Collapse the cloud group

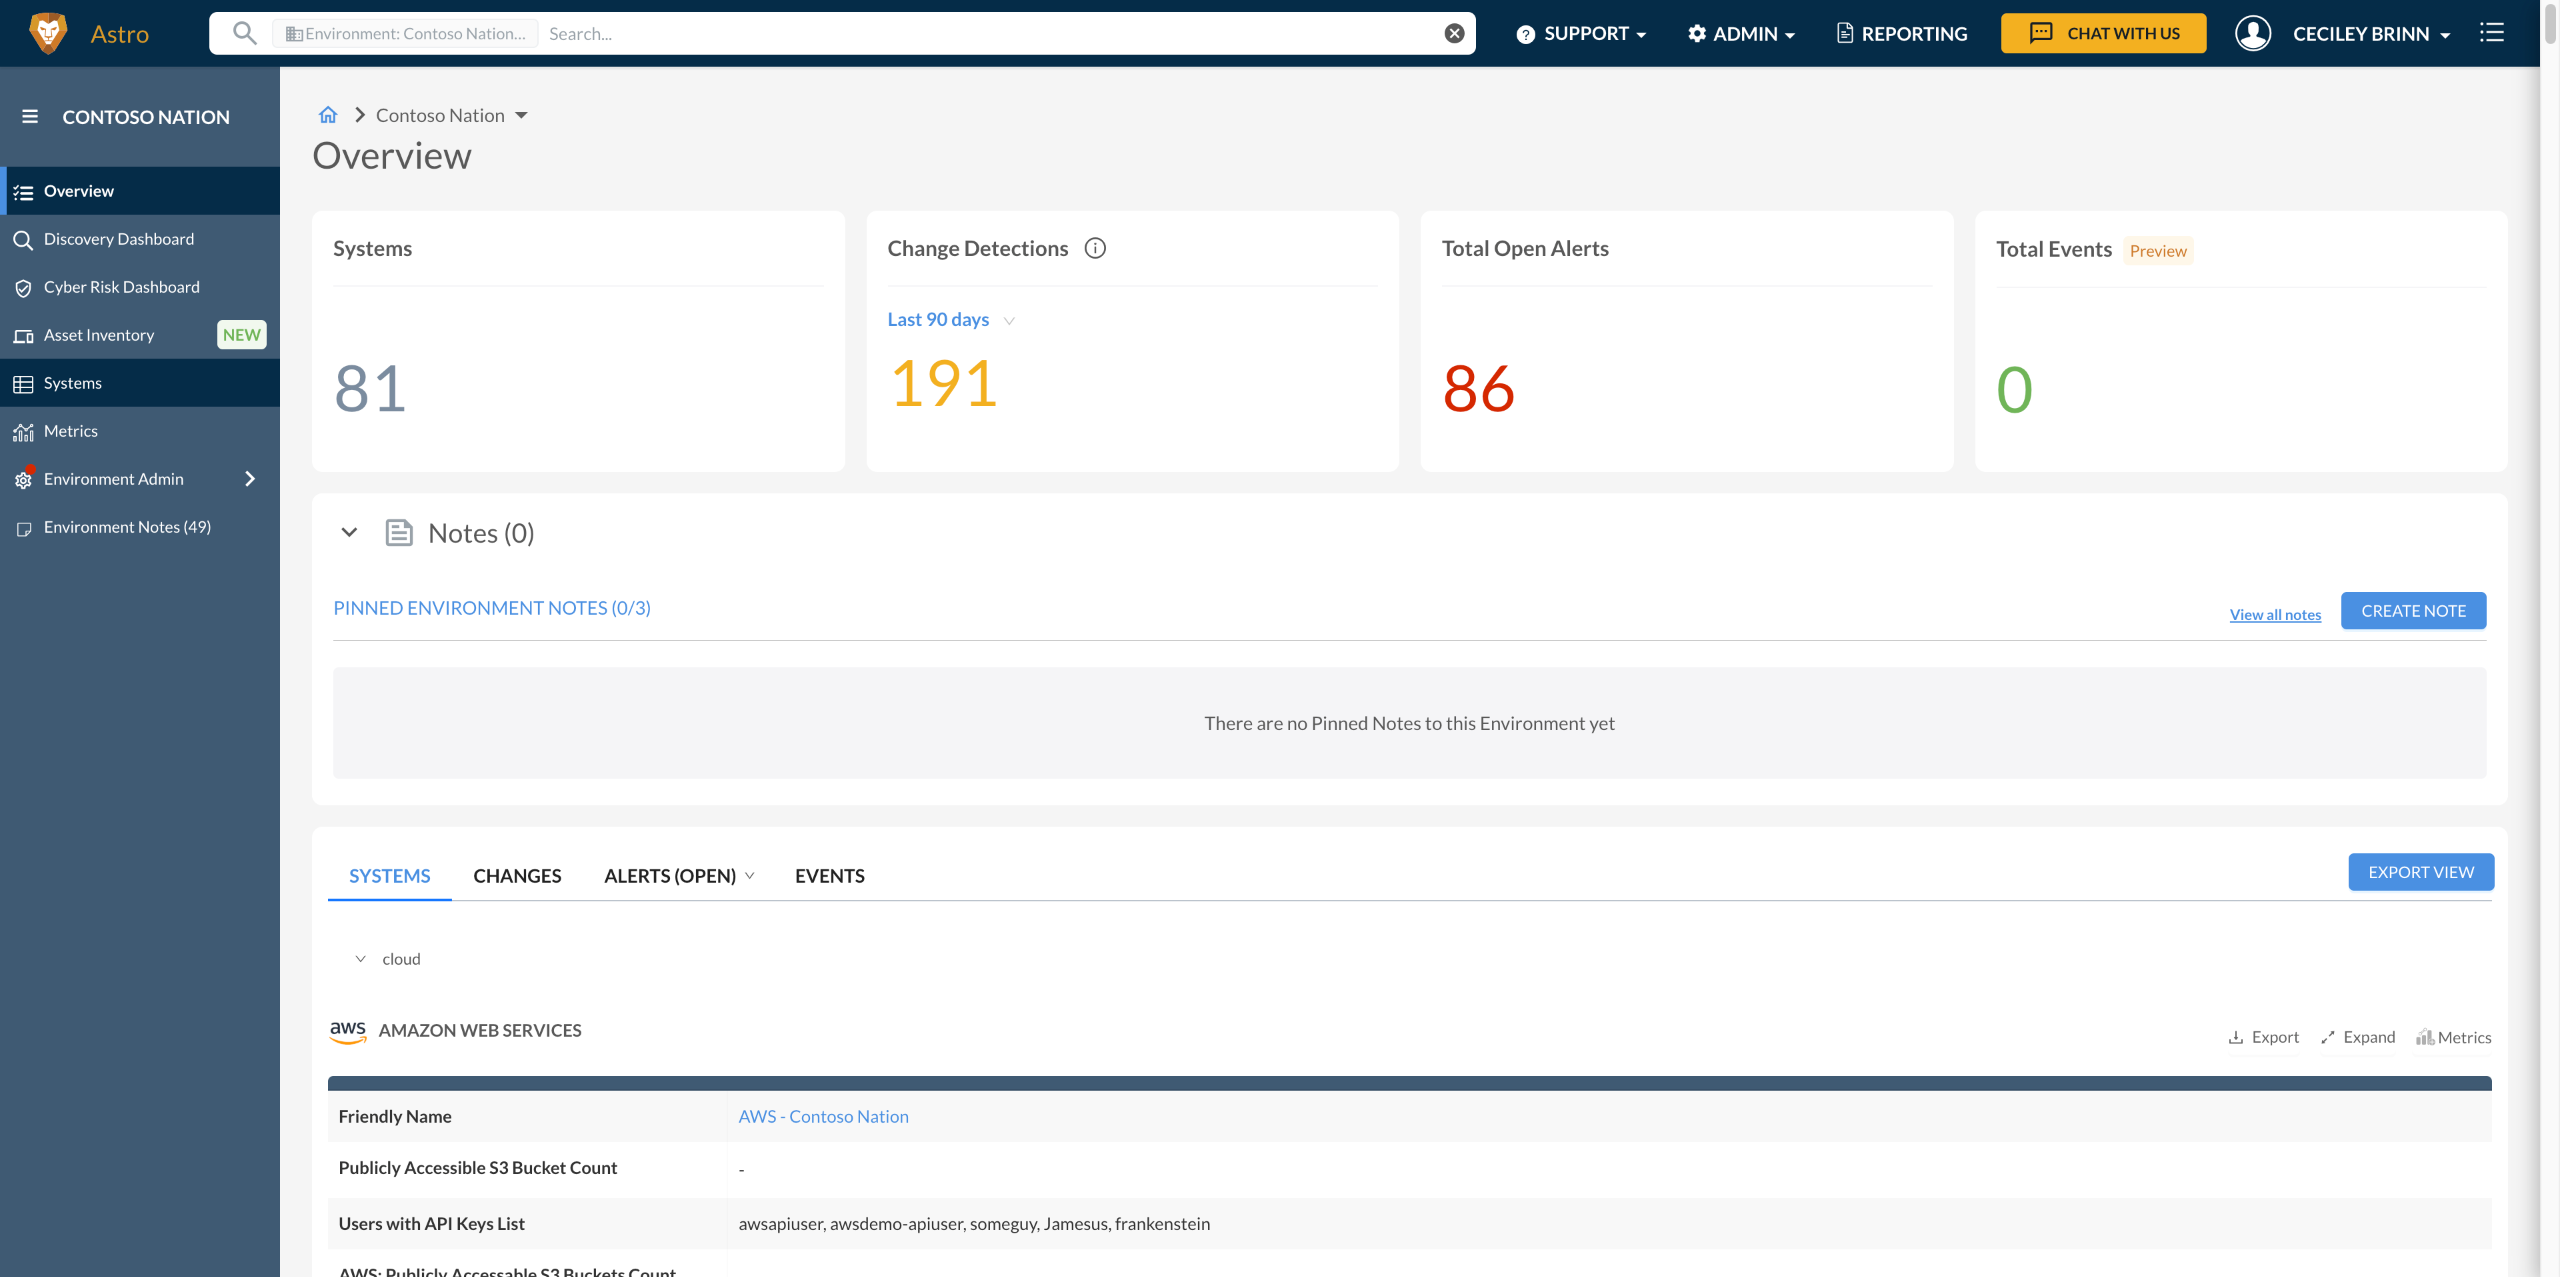pos(361,959)
